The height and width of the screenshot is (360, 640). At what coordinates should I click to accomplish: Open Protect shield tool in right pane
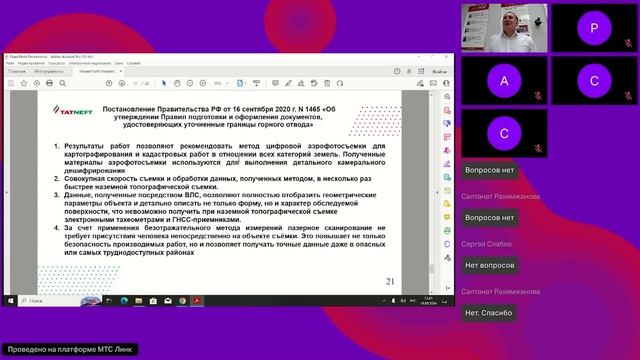tap(447, 244)
